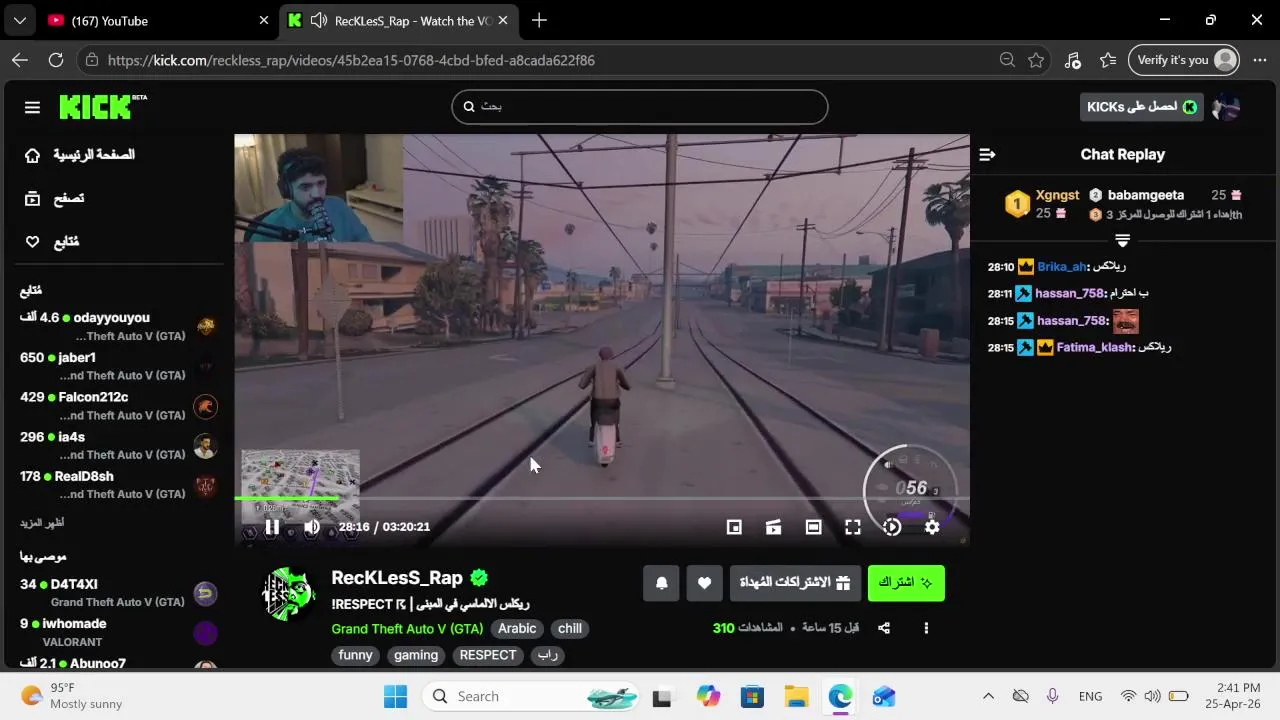Open RealD8sh followed channel
The height and width of the screenshot is (720, 1280).
tap(118, 485)
